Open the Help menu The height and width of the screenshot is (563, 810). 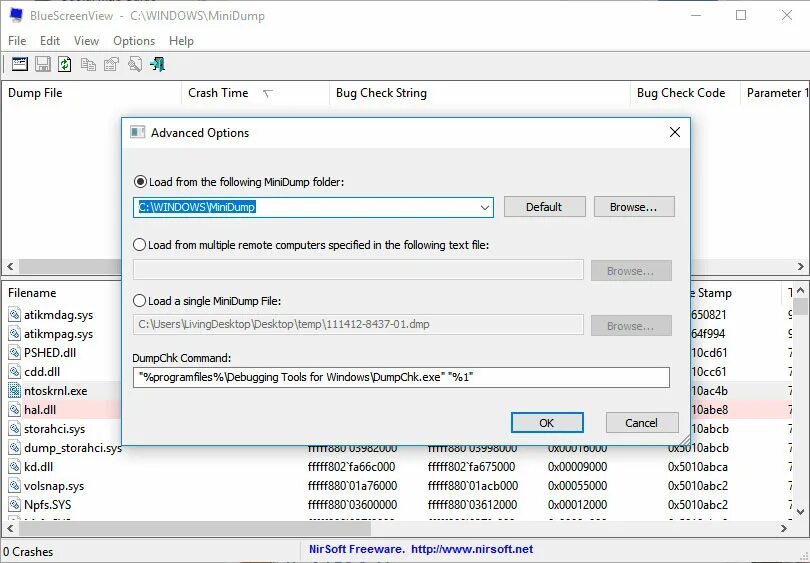click(181, 41)
